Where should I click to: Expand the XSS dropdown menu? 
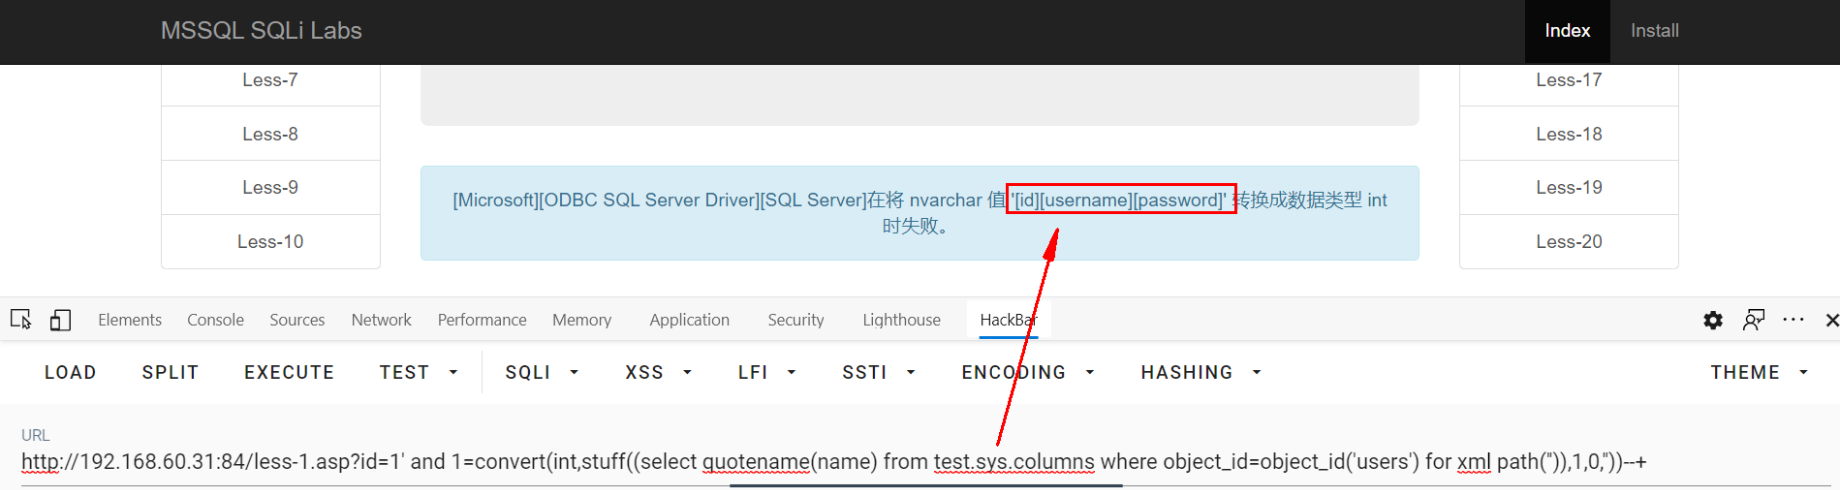coord(658,372)
